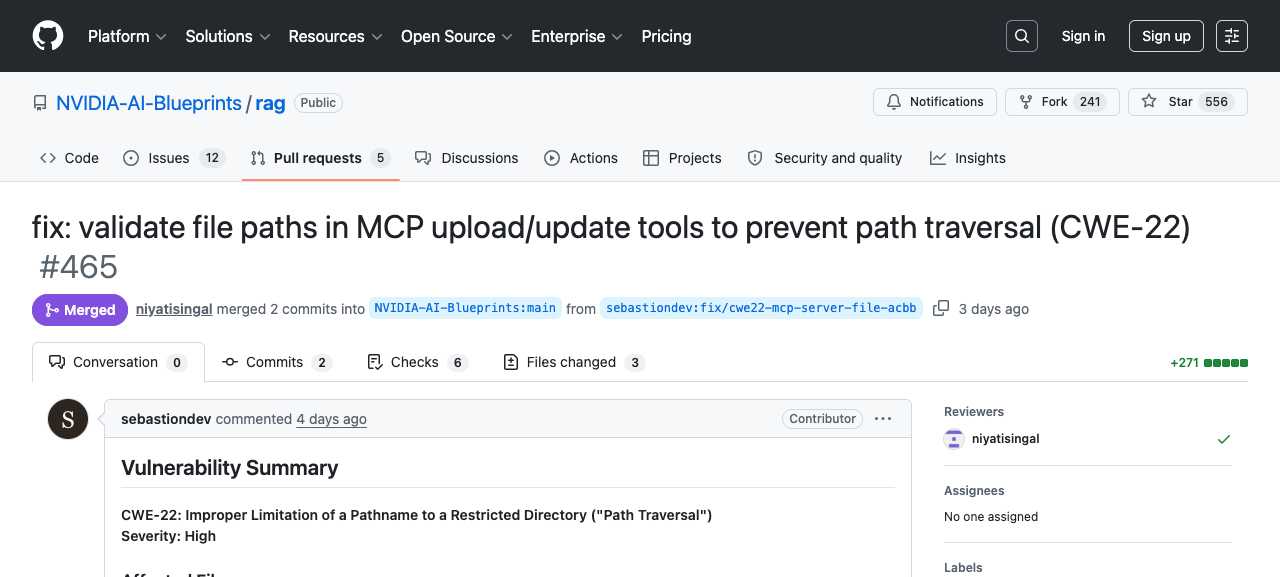Open reviewer niyatisingal's profile
Screen dimensions: 1280x577
(x=1004, y=438)
